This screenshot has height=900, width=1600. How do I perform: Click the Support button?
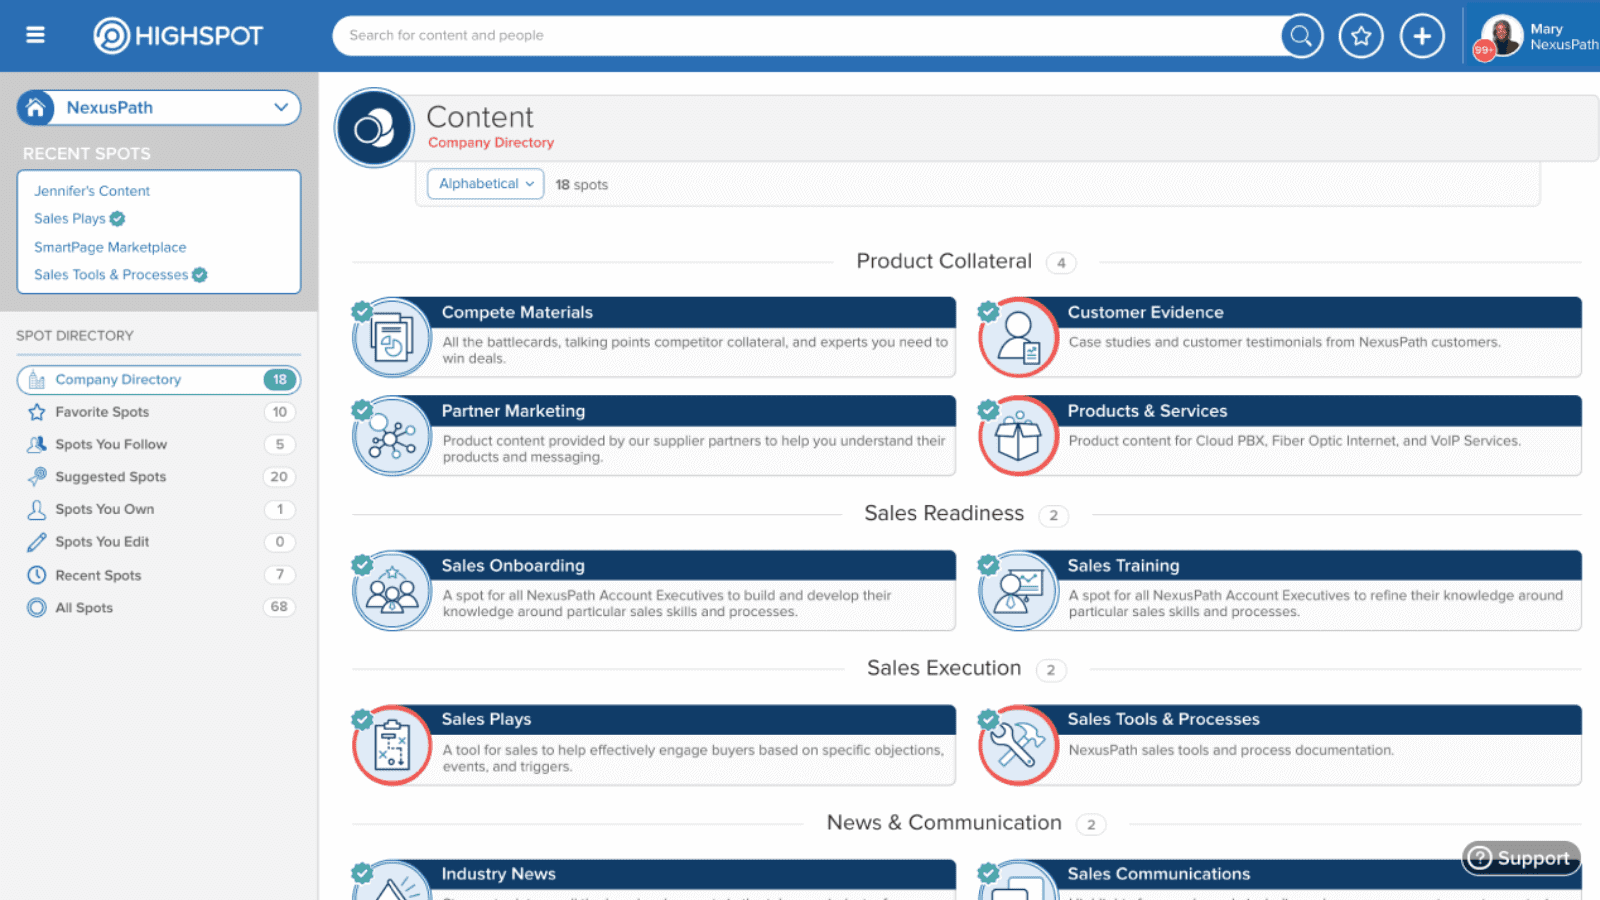[x=1521, y=858]
